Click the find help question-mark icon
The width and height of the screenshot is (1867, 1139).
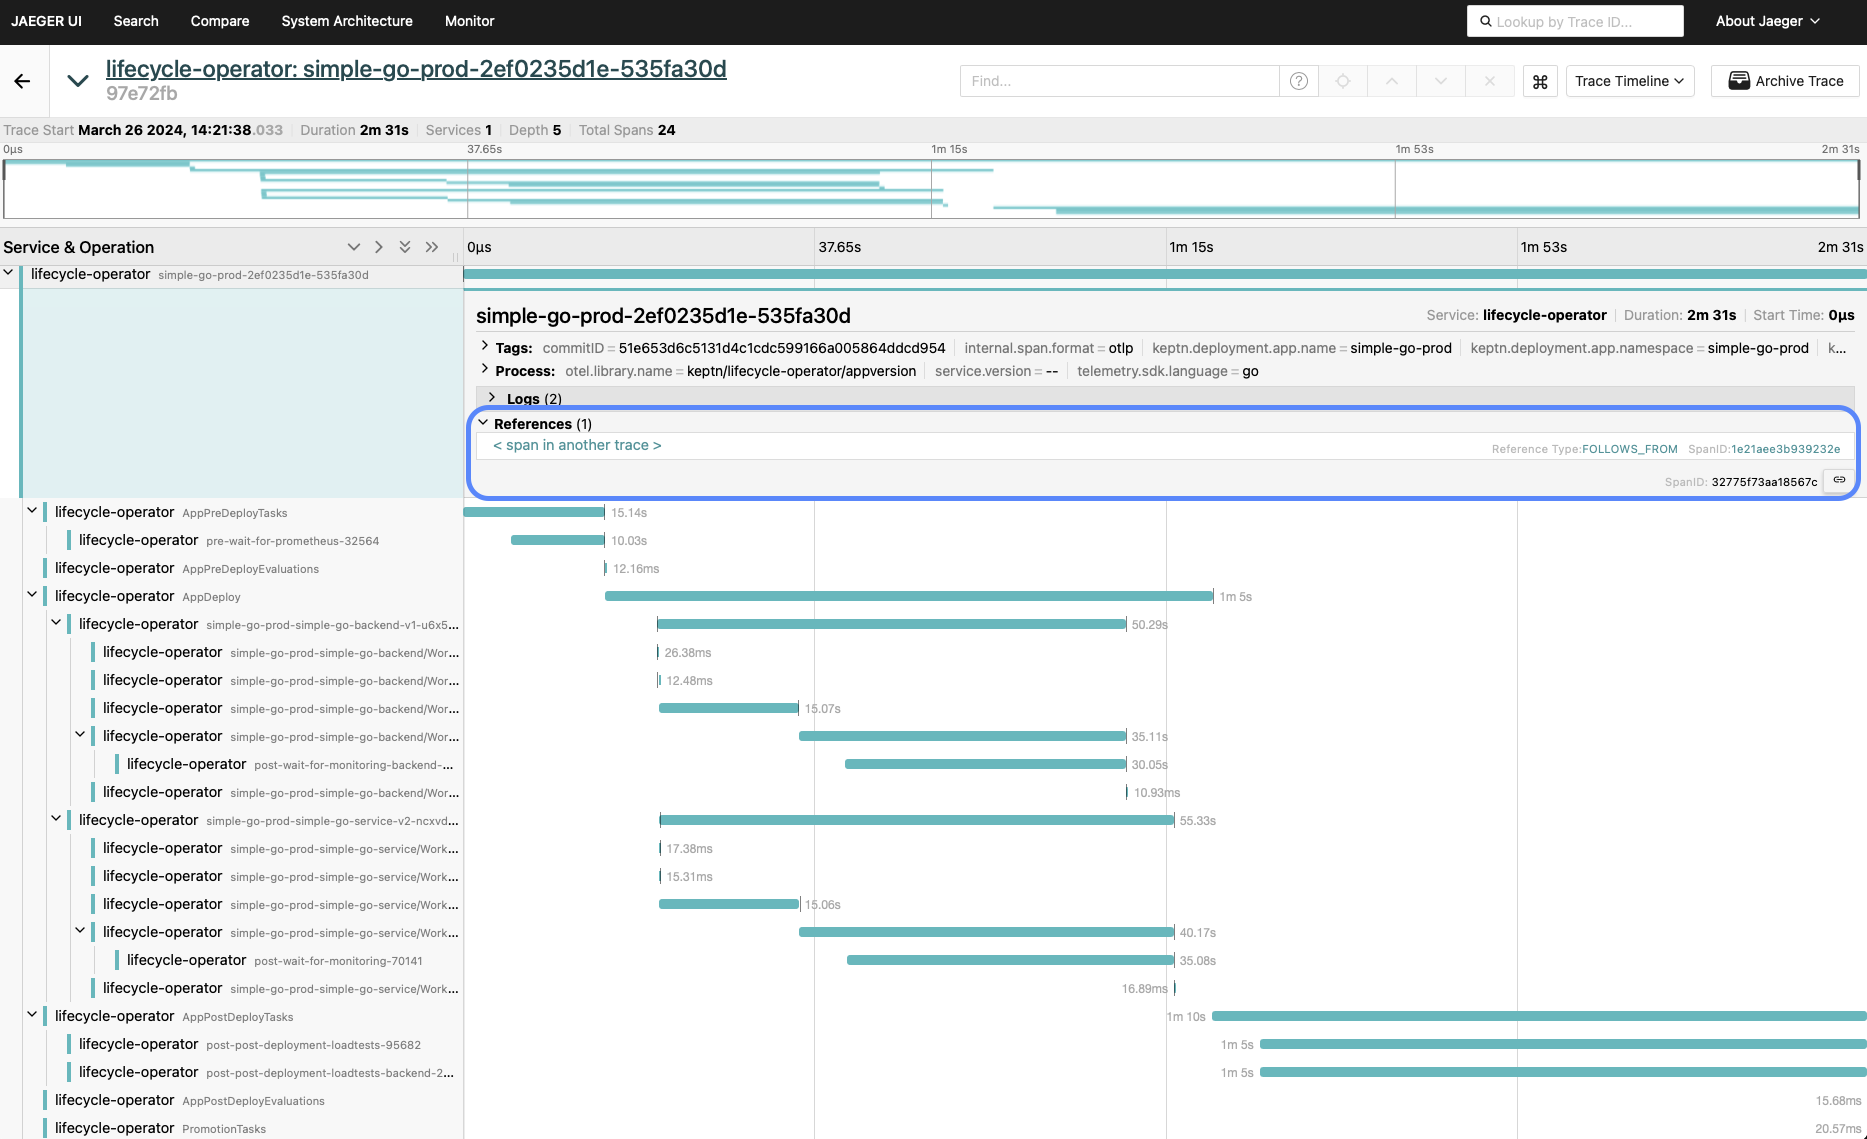pyautogui.click(x=1298, y=81)
